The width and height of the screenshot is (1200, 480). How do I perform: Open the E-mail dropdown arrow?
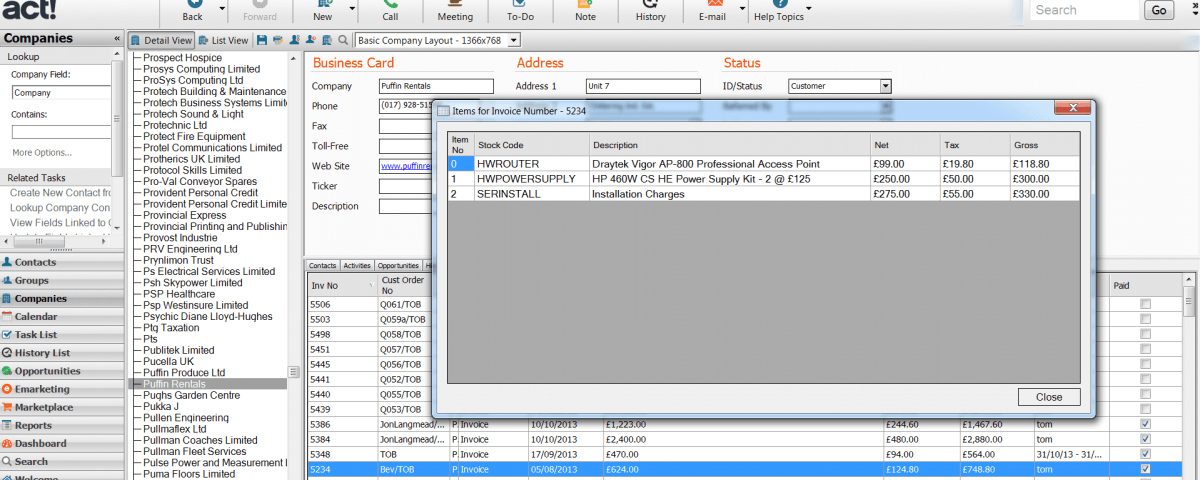(742, 8)
